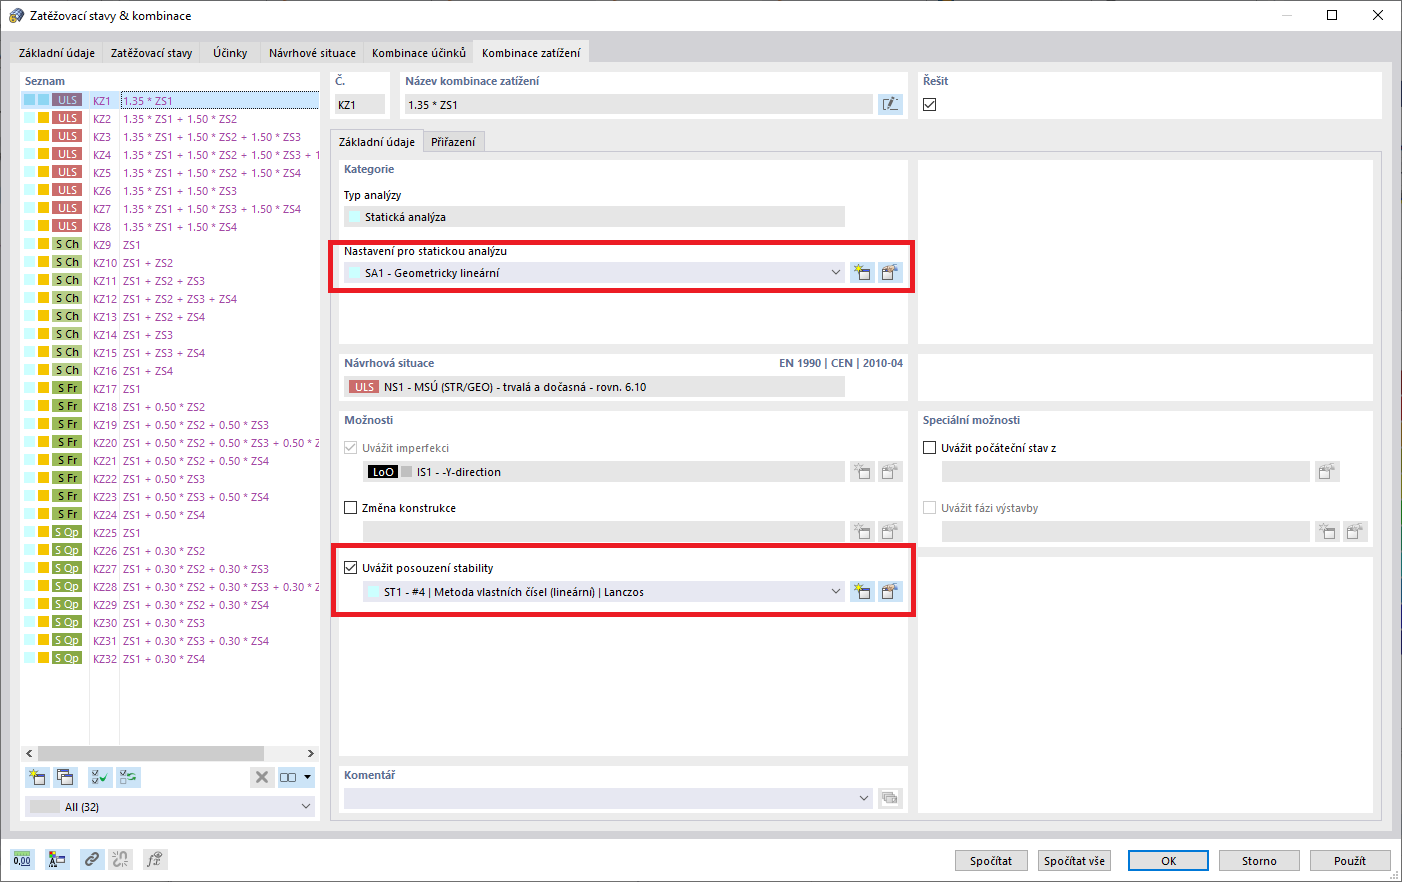Check all combinations in the list
Viewport: 1402px width, 882px height.
click(99, 777)
